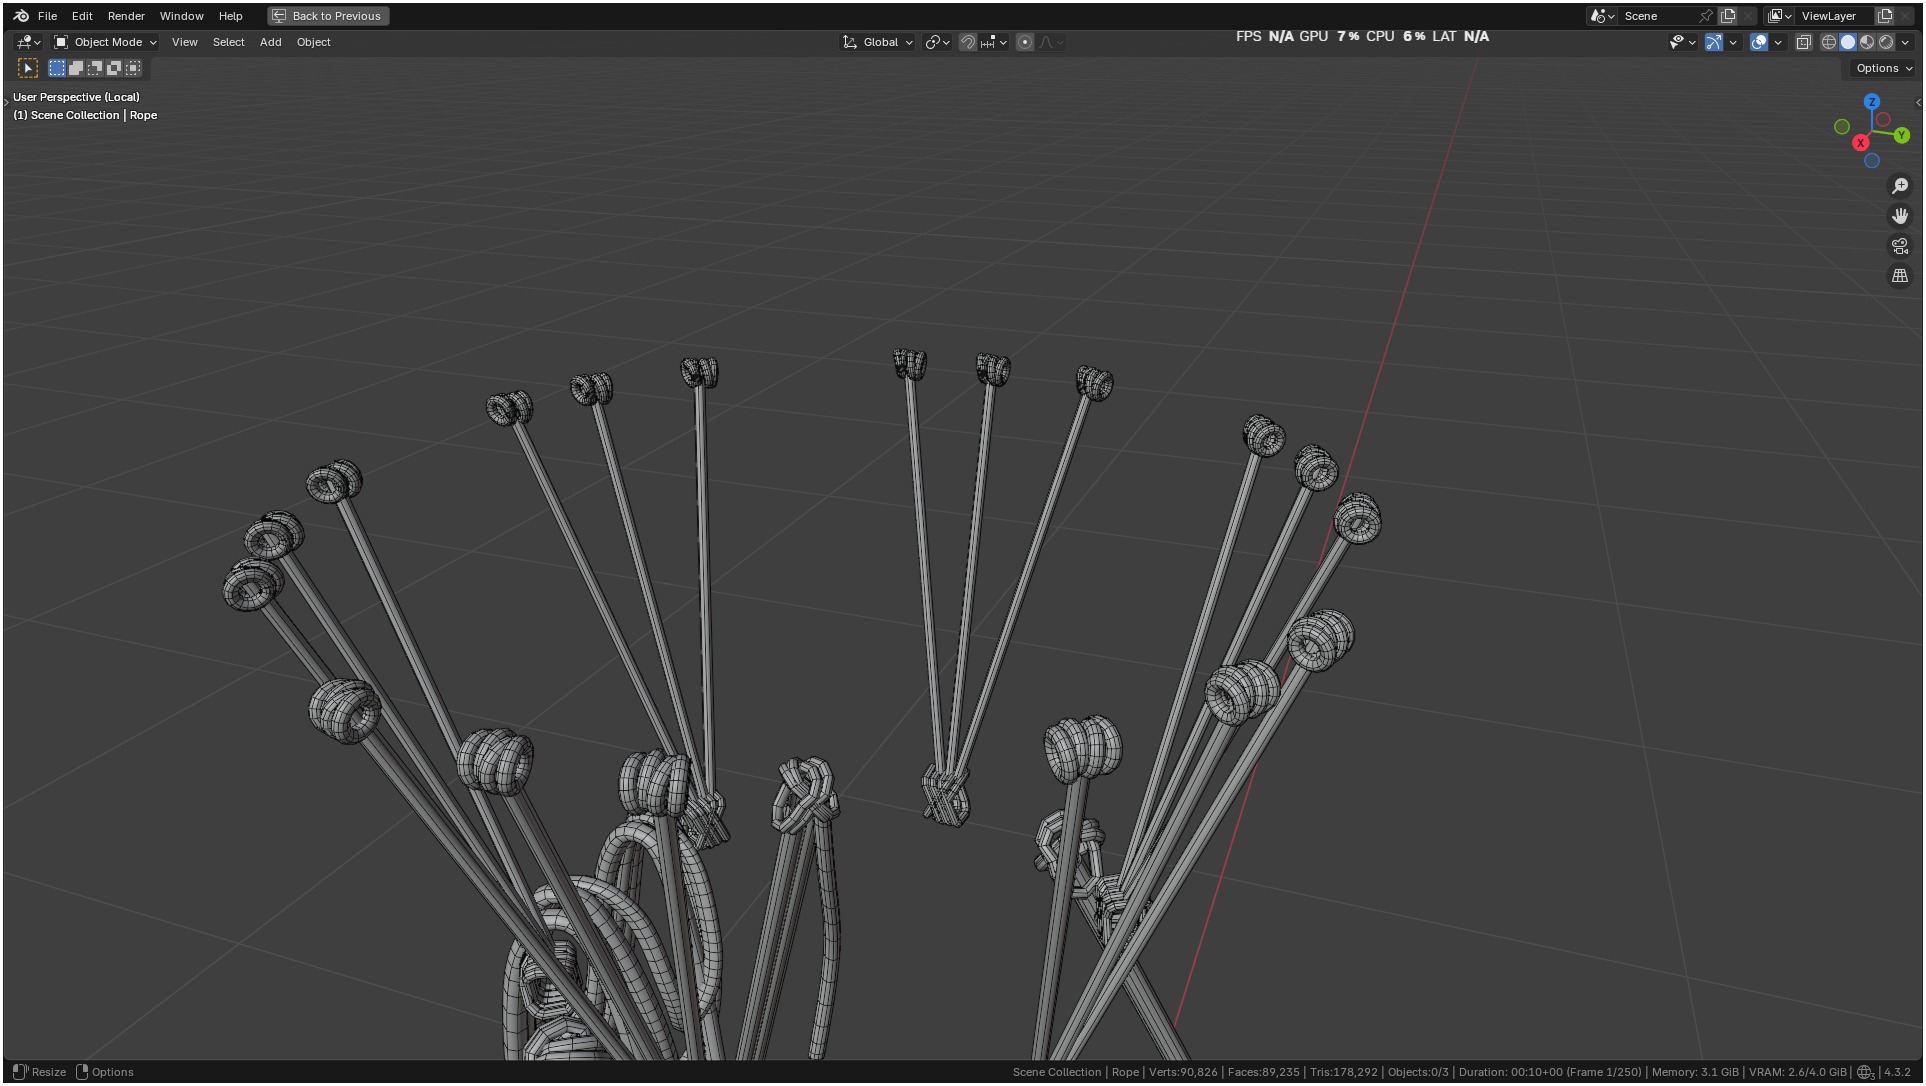Choose Subtract Selection mode icon
The image size is (1926, 1086).
pos(95,68)
